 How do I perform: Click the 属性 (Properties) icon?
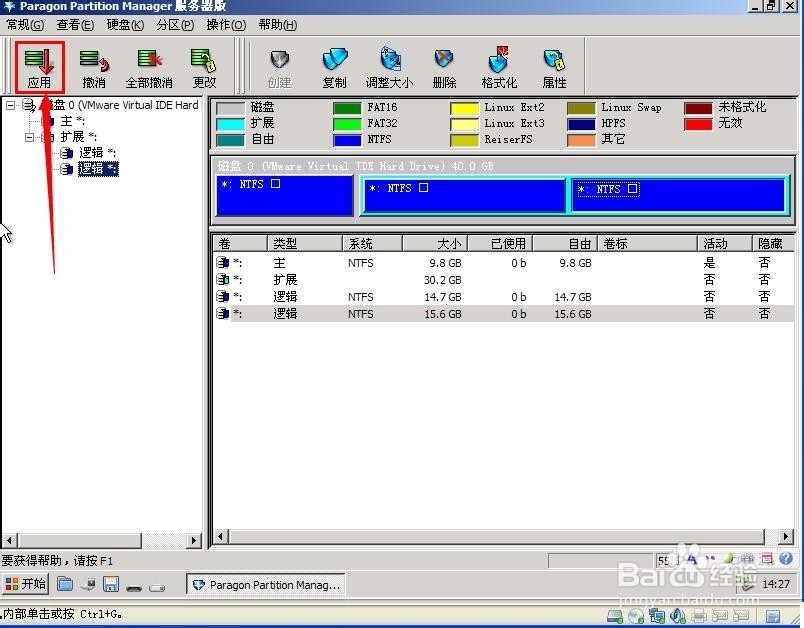point(554,67)
